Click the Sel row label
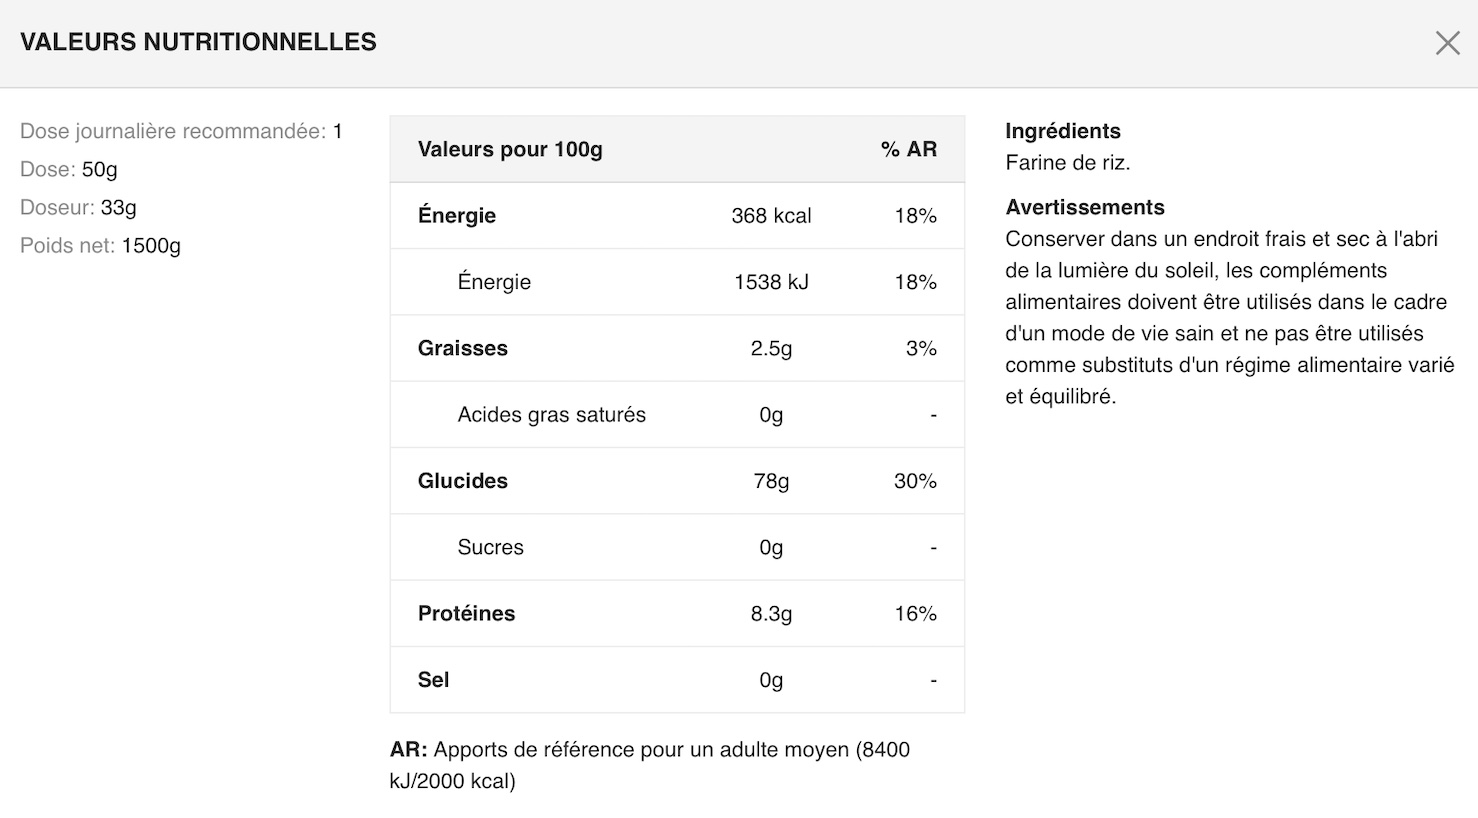 [433, 680]
